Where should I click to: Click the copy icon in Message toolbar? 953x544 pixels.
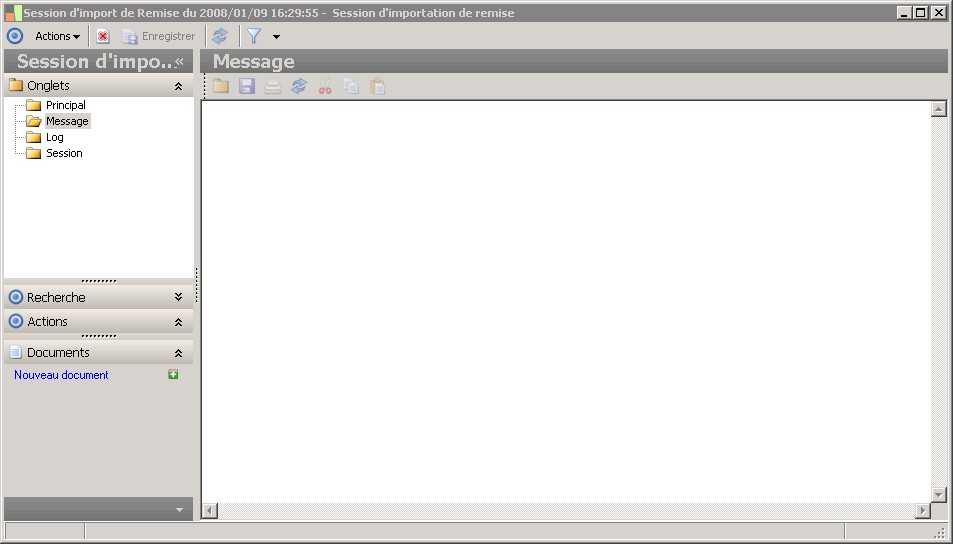point(351,86)
